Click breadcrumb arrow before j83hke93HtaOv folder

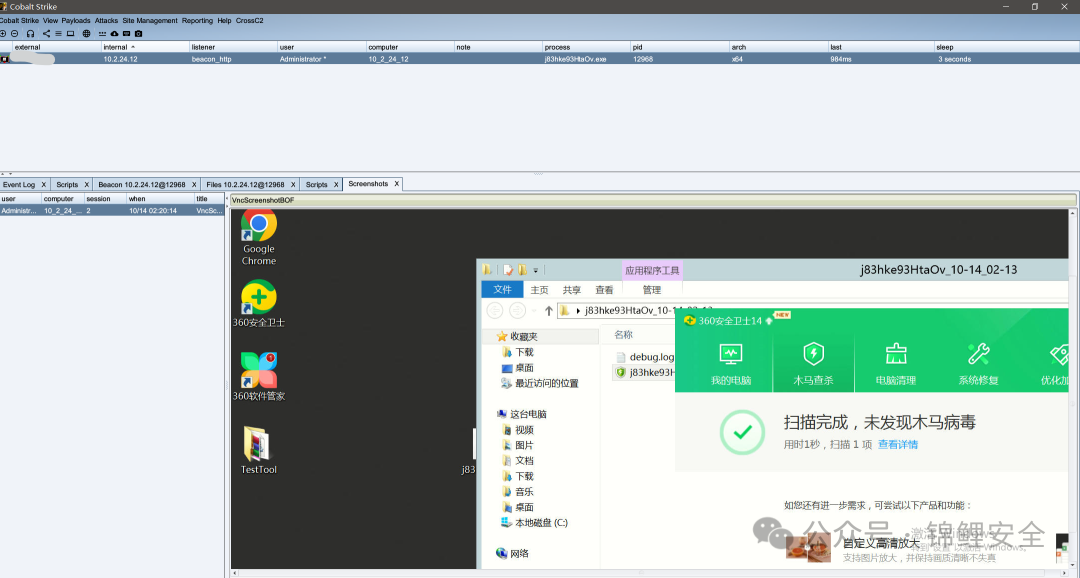coord(578,311)
